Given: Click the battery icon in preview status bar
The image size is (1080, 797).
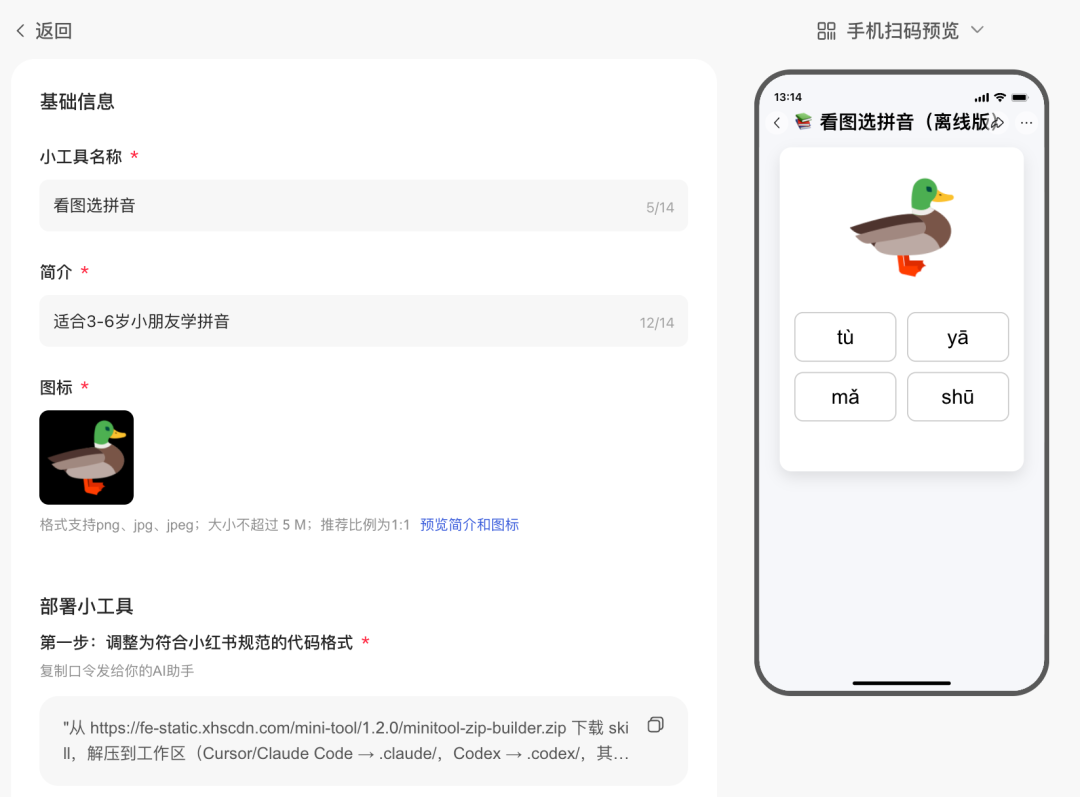Looking at the screenshot, I should [x=1019, y=97].
